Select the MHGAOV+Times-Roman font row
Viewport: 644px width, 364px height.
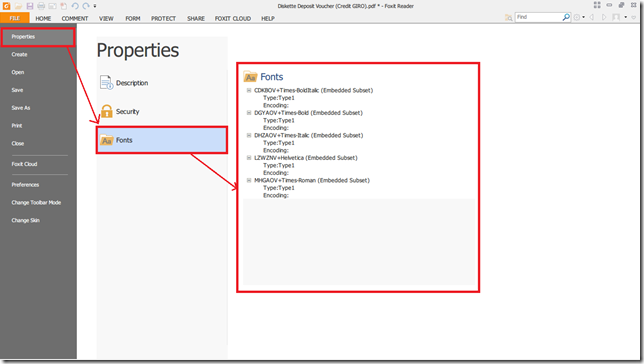pos(312,180)
